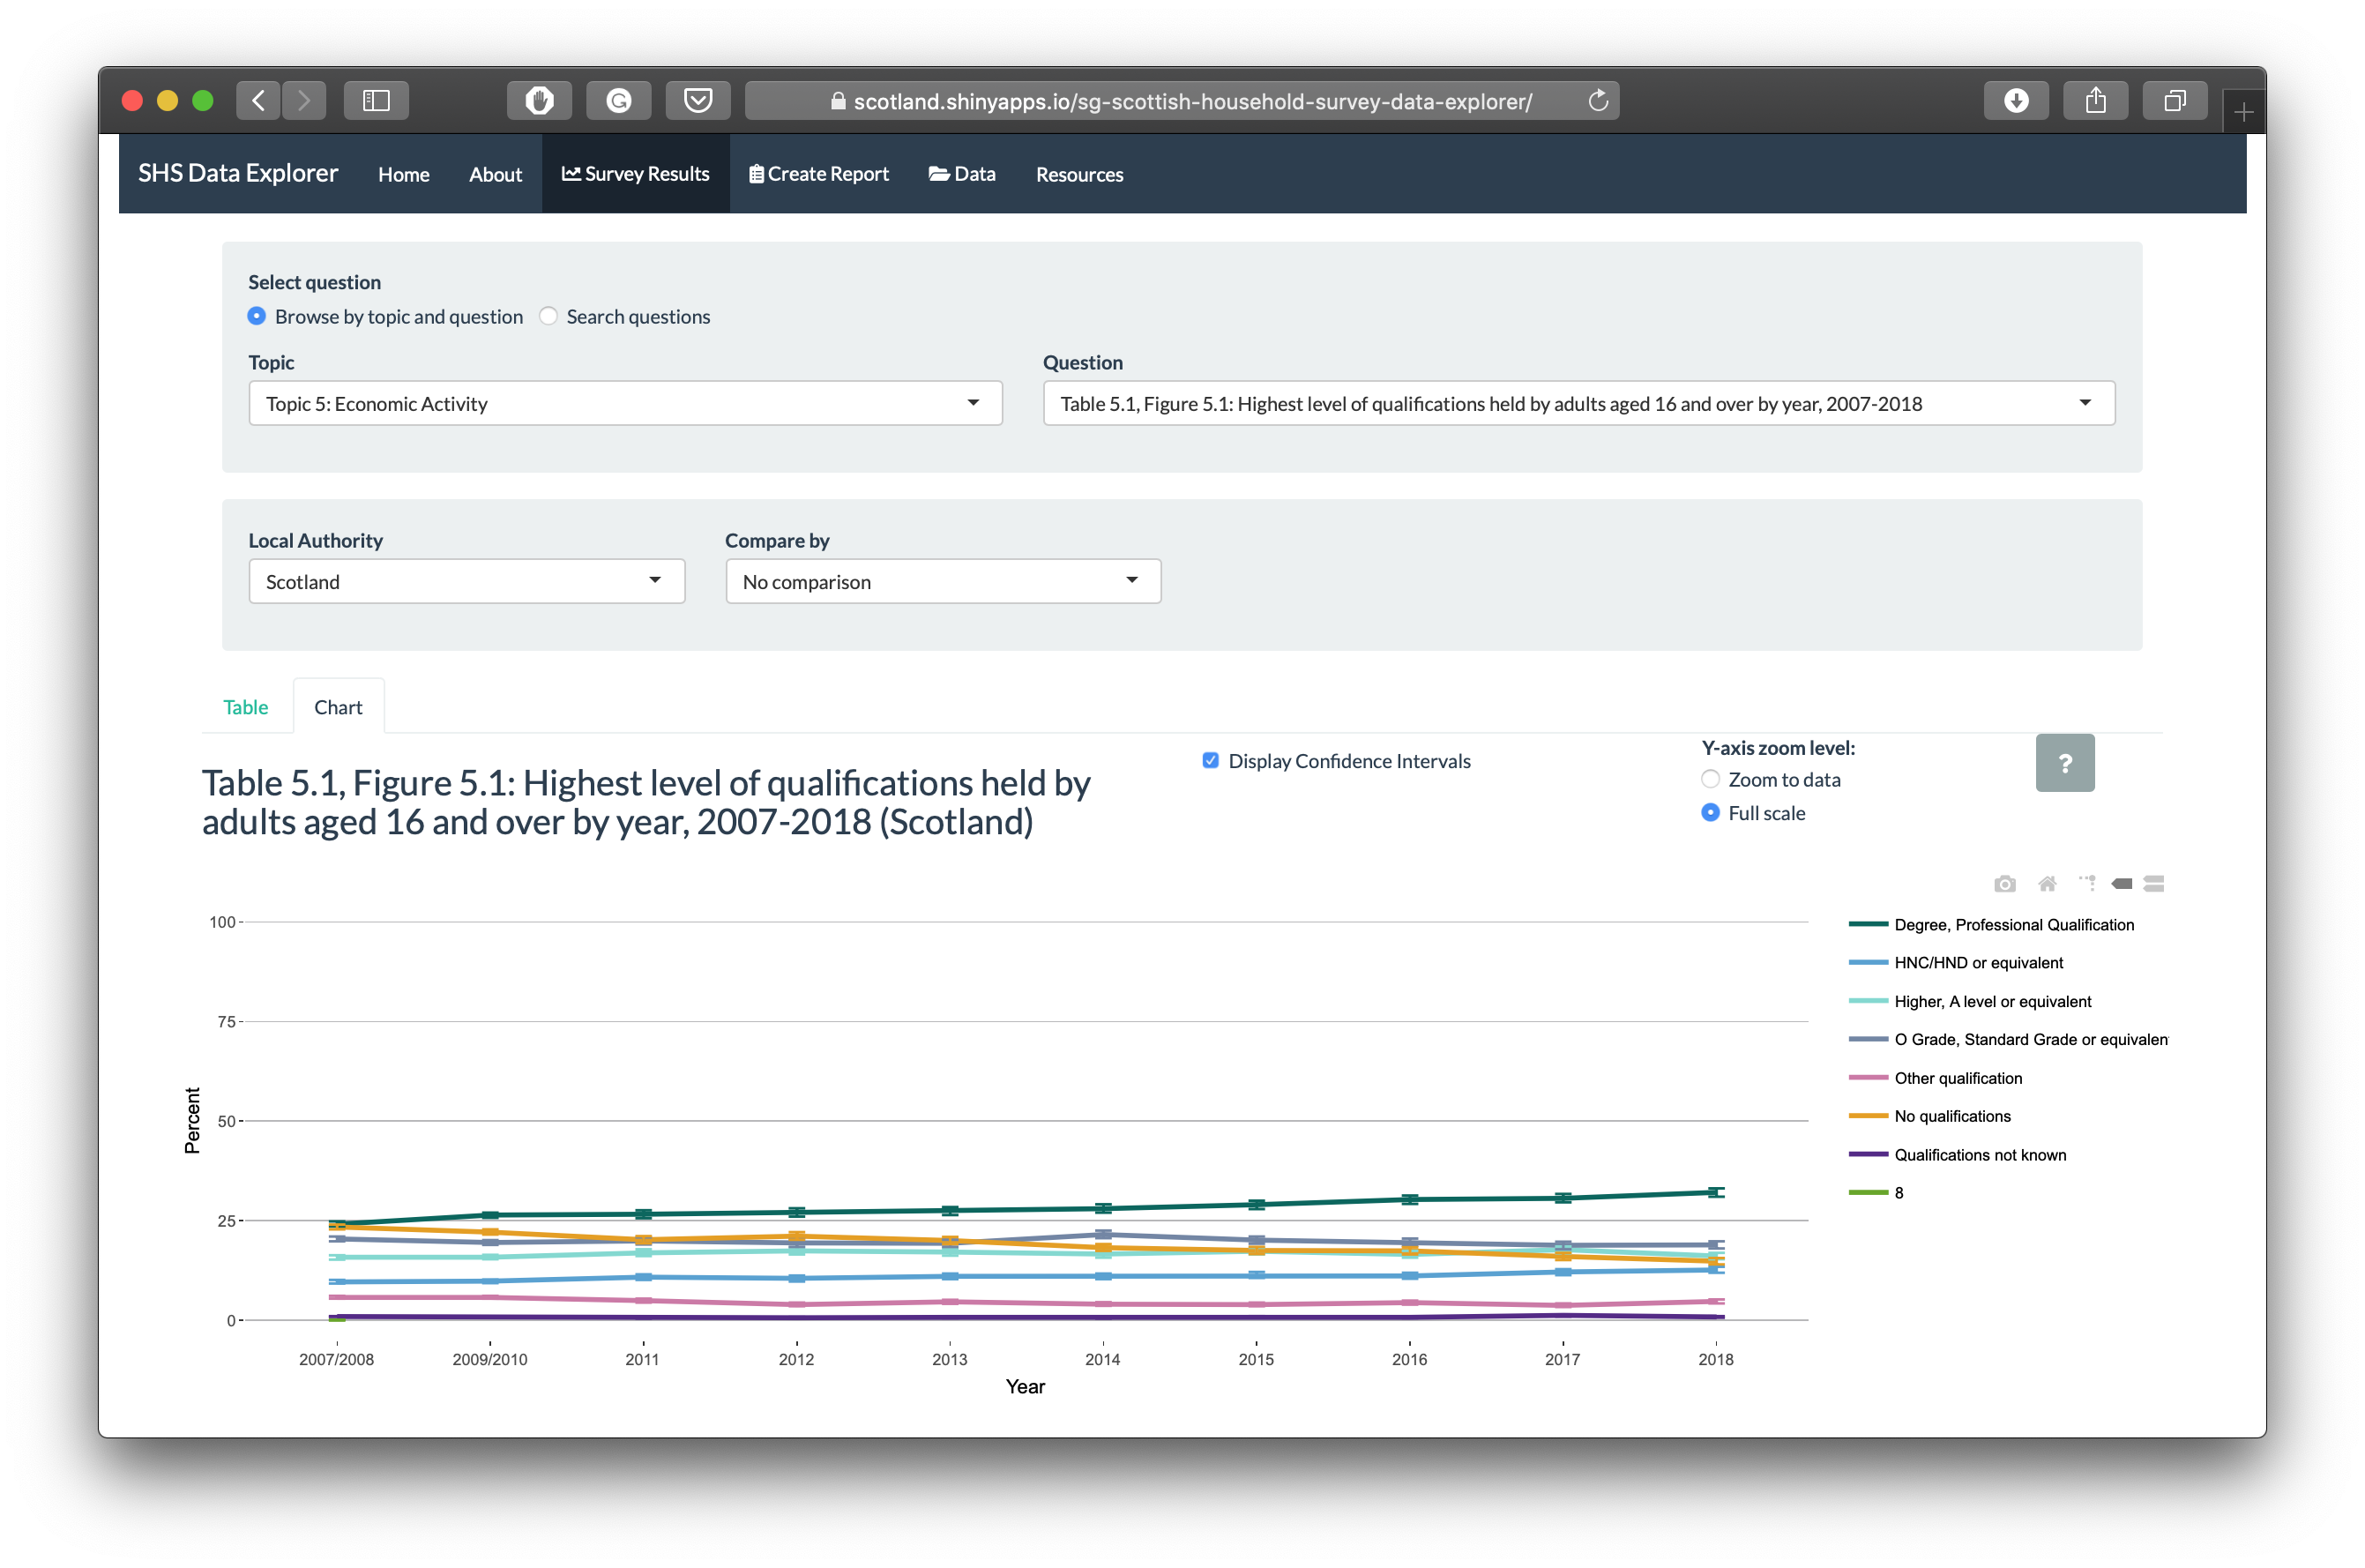2365x1568 pixels.
Task: Open the Topic dropdown
Action: coord(625,403)
